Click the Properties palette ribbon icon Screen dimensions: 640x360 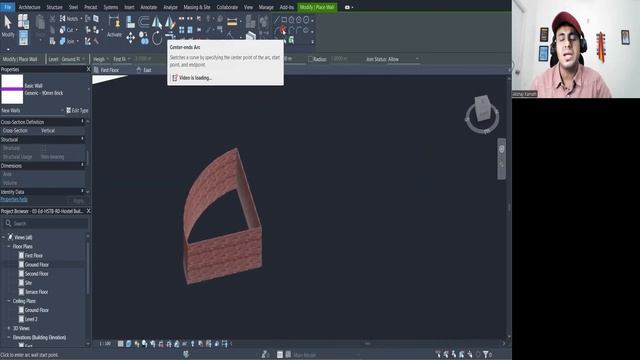coord(23,38)
